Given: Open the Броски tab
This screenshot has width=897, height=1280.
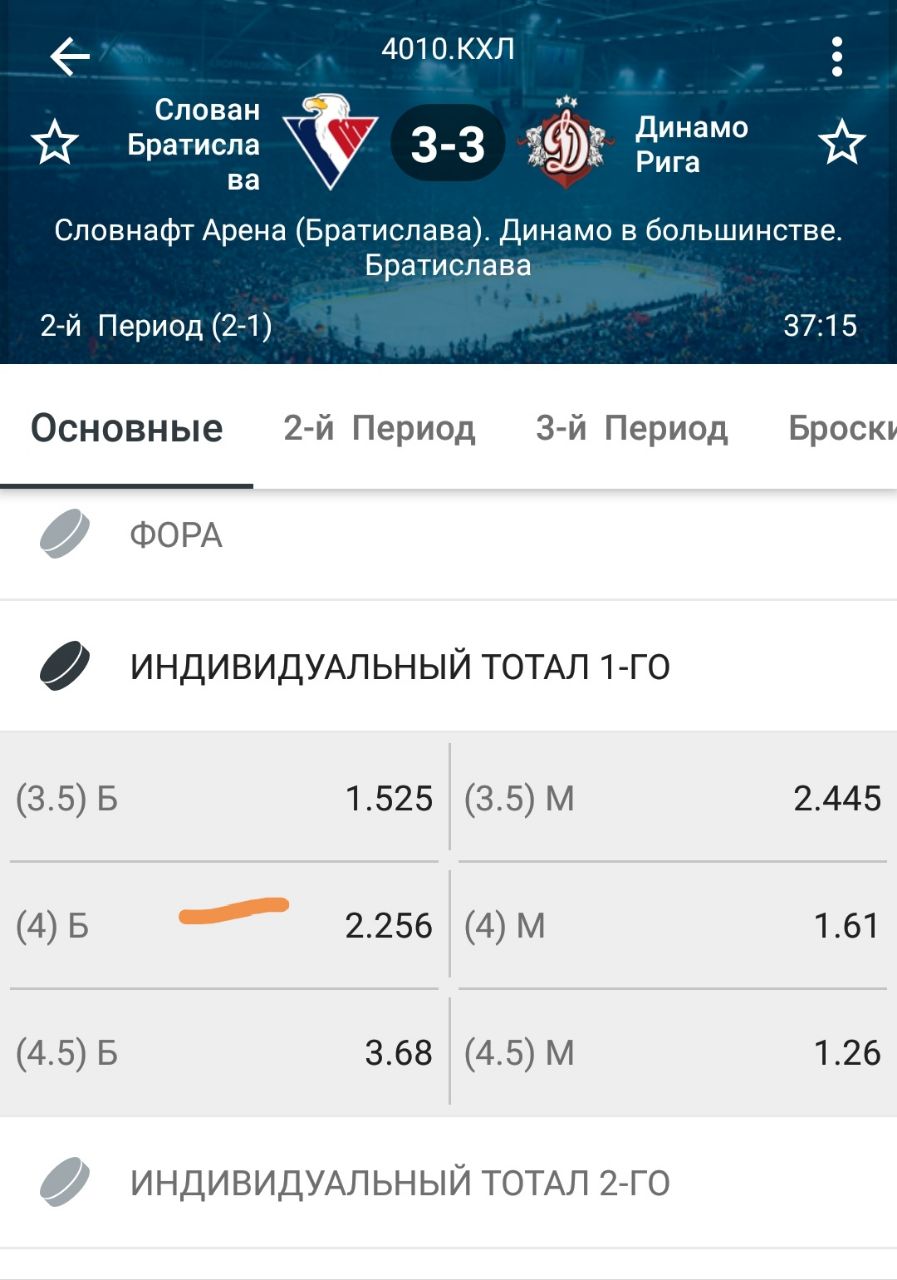Looking at the screenshot, I should coord(840,428).
